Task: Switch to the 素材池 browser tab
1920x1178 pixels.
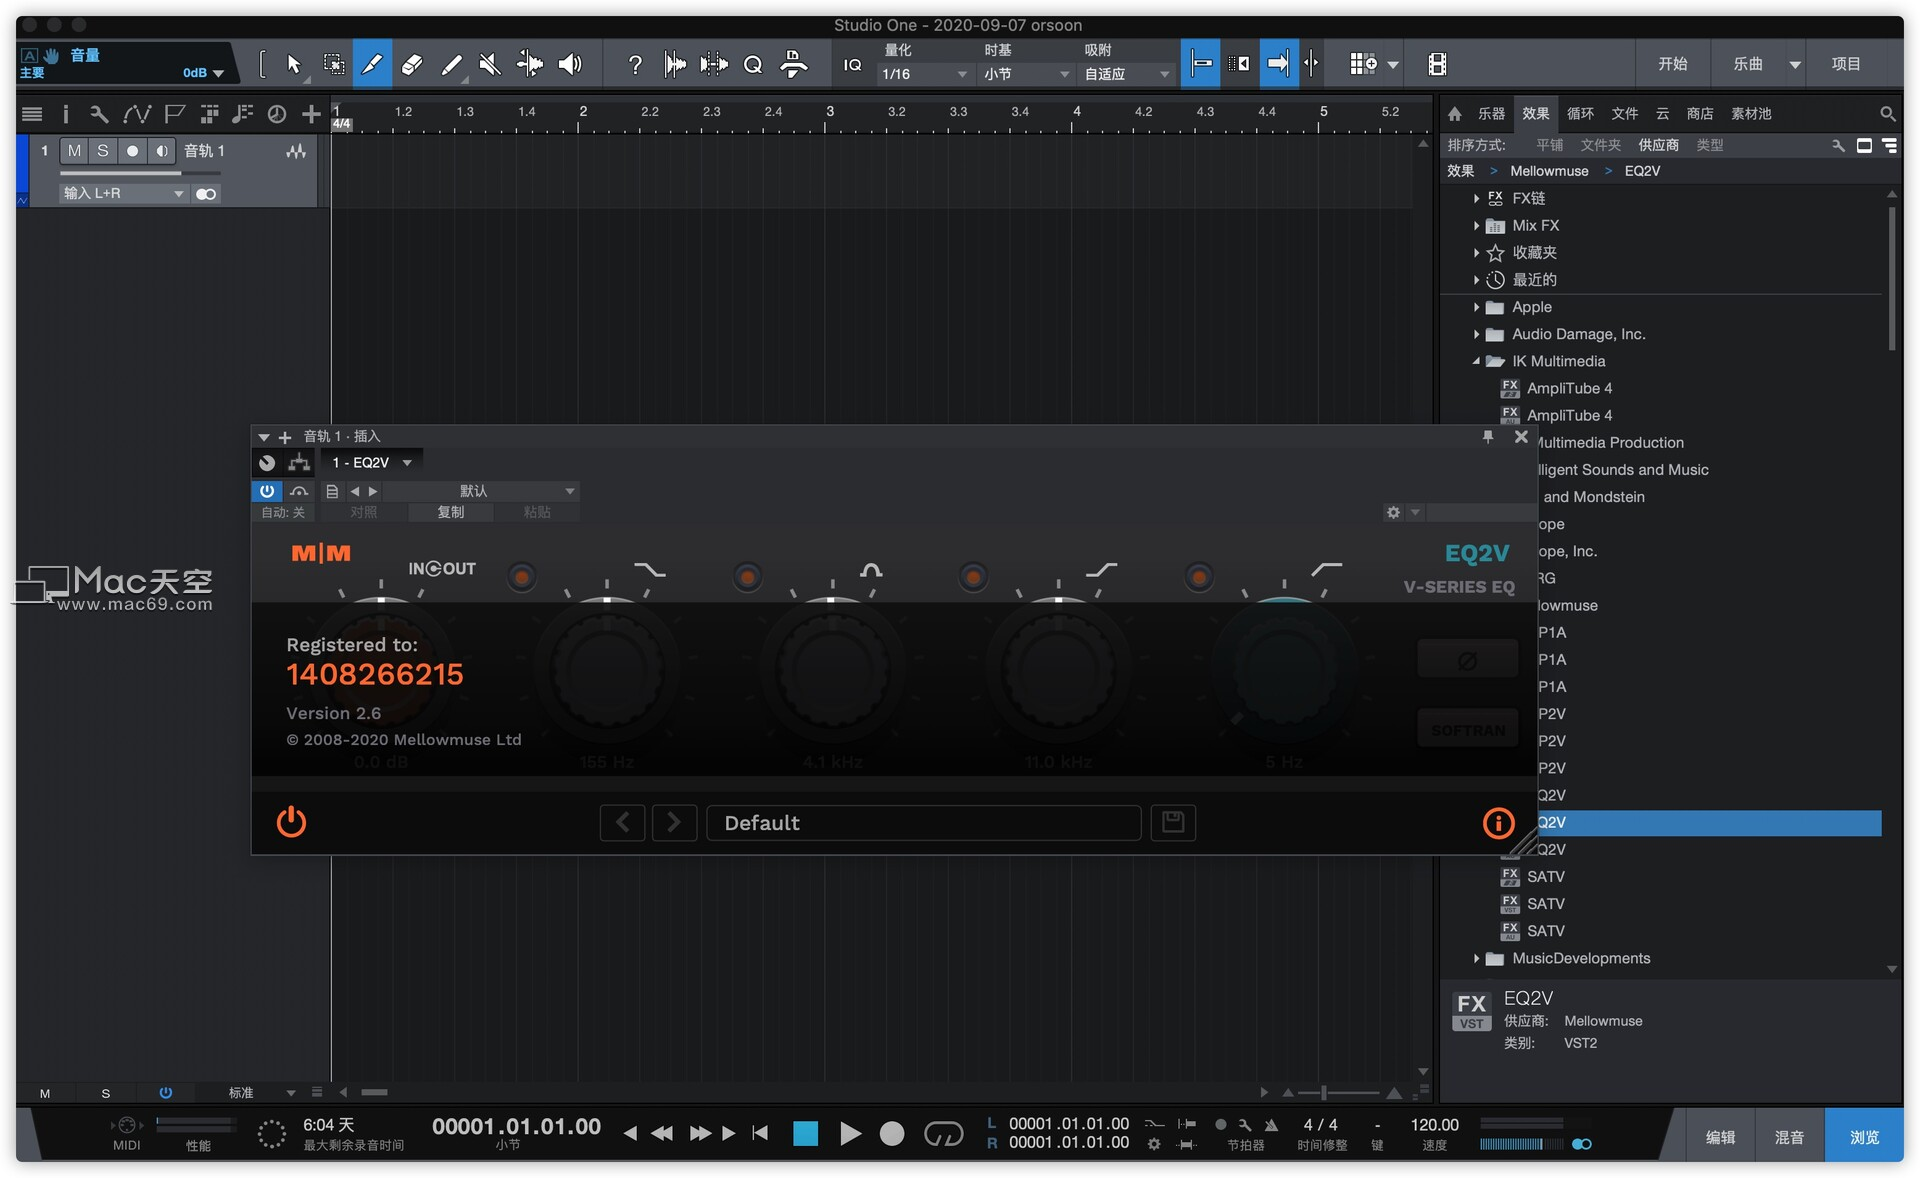Action: 1751,114
